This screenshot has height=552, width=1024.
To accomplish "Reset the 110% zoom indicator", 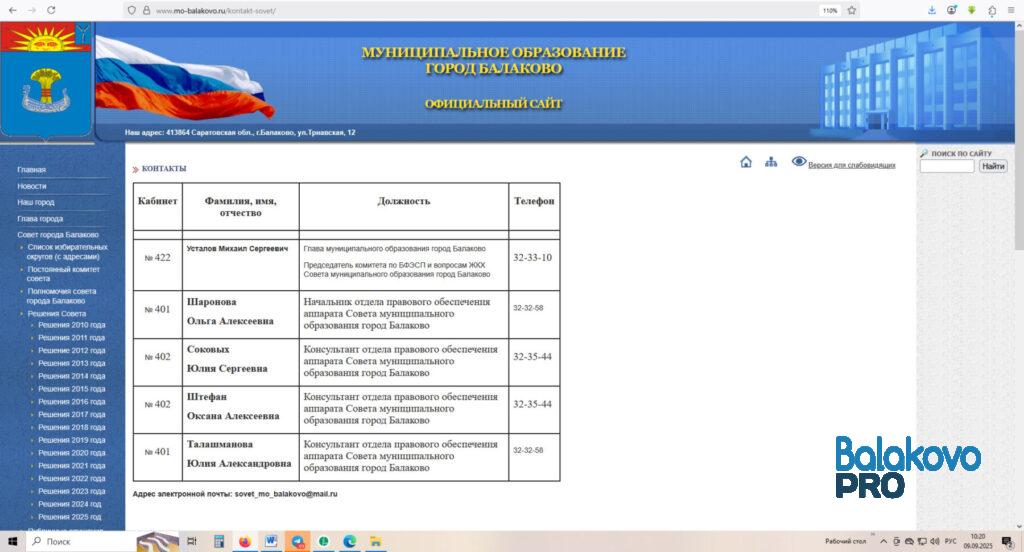I will [829, 10].
